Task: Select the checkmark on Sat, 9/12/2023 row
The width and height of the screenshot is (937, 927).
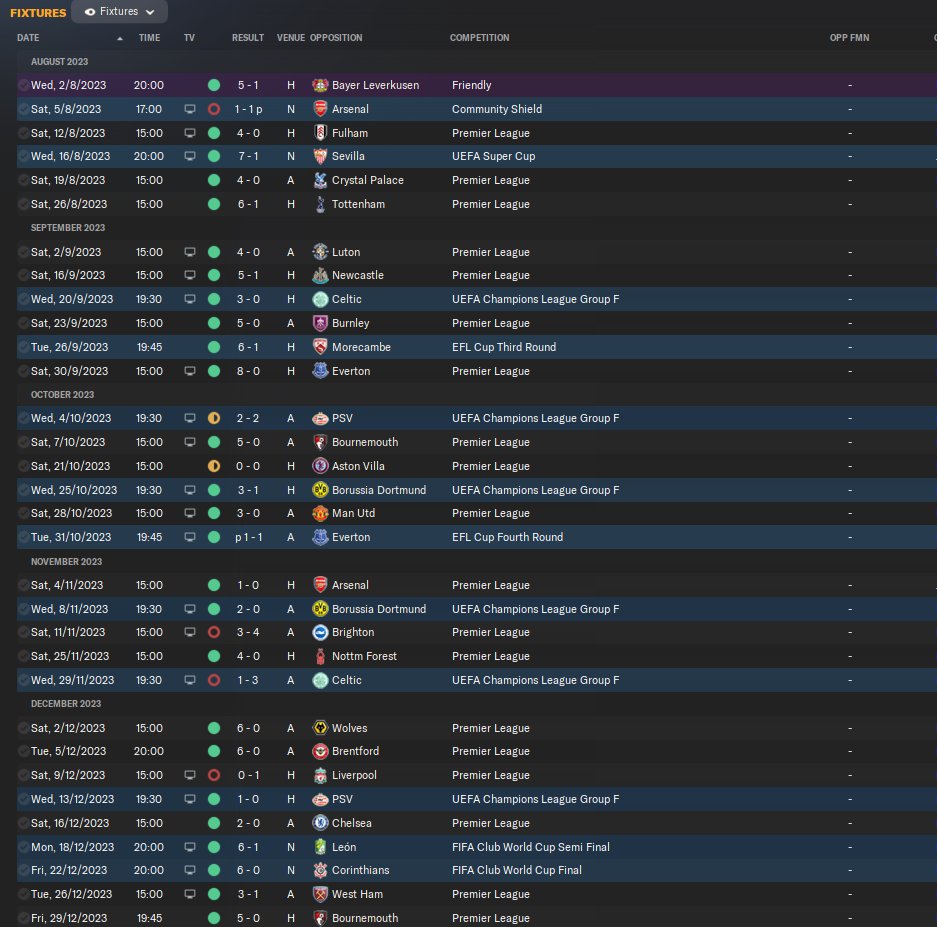Action: click(x=23, y=775)
